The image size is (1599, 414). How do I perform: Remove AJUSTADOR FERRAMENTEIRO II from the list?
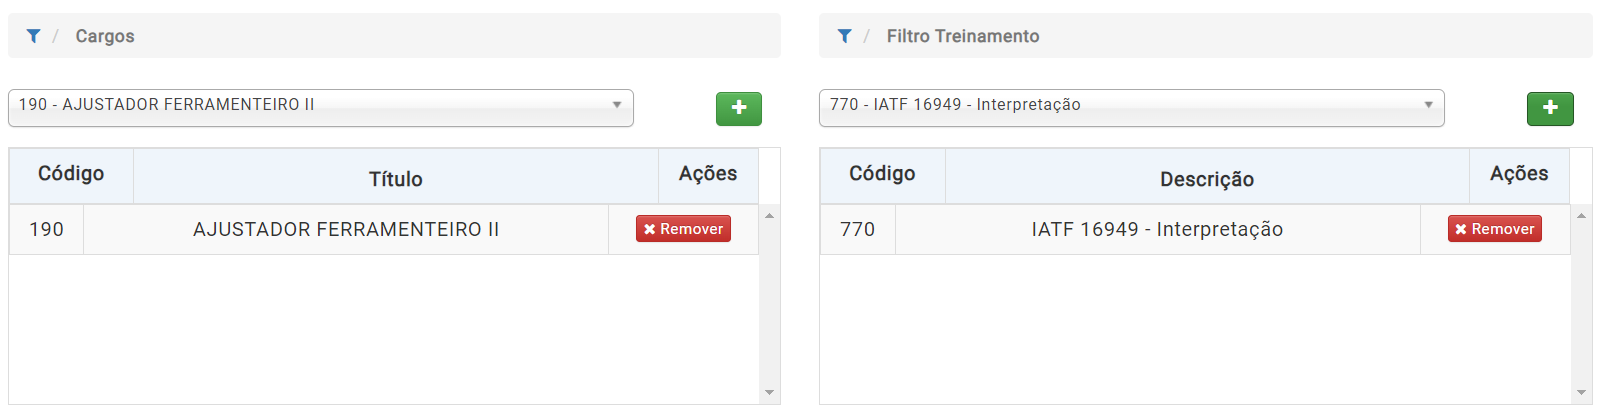pyautogui.click(x=684, y=229)
